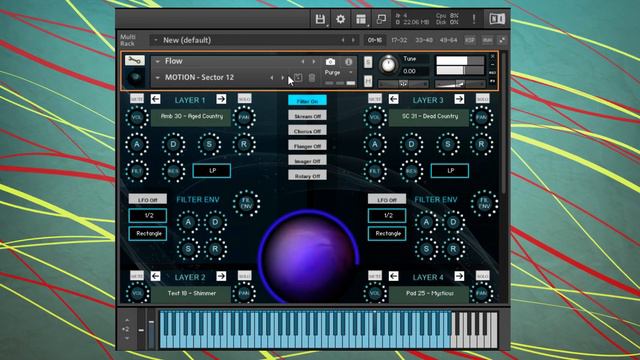The height and width of the screenshot is (360, 640).
Task: Click Layer 2 previous sound arrow
Action: [x=156, y=276]
